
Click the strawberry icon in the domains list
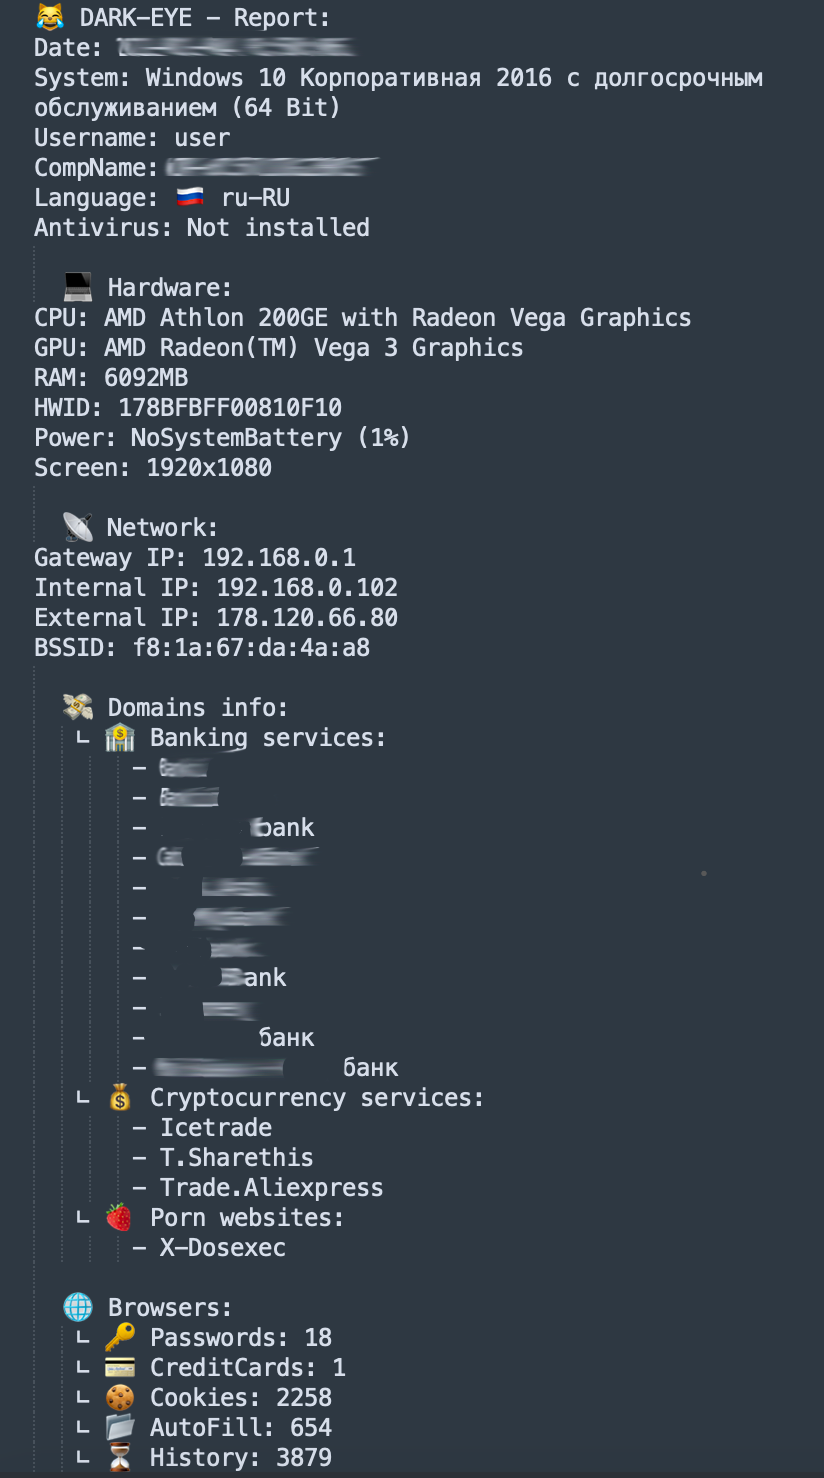pos(119,1217)
